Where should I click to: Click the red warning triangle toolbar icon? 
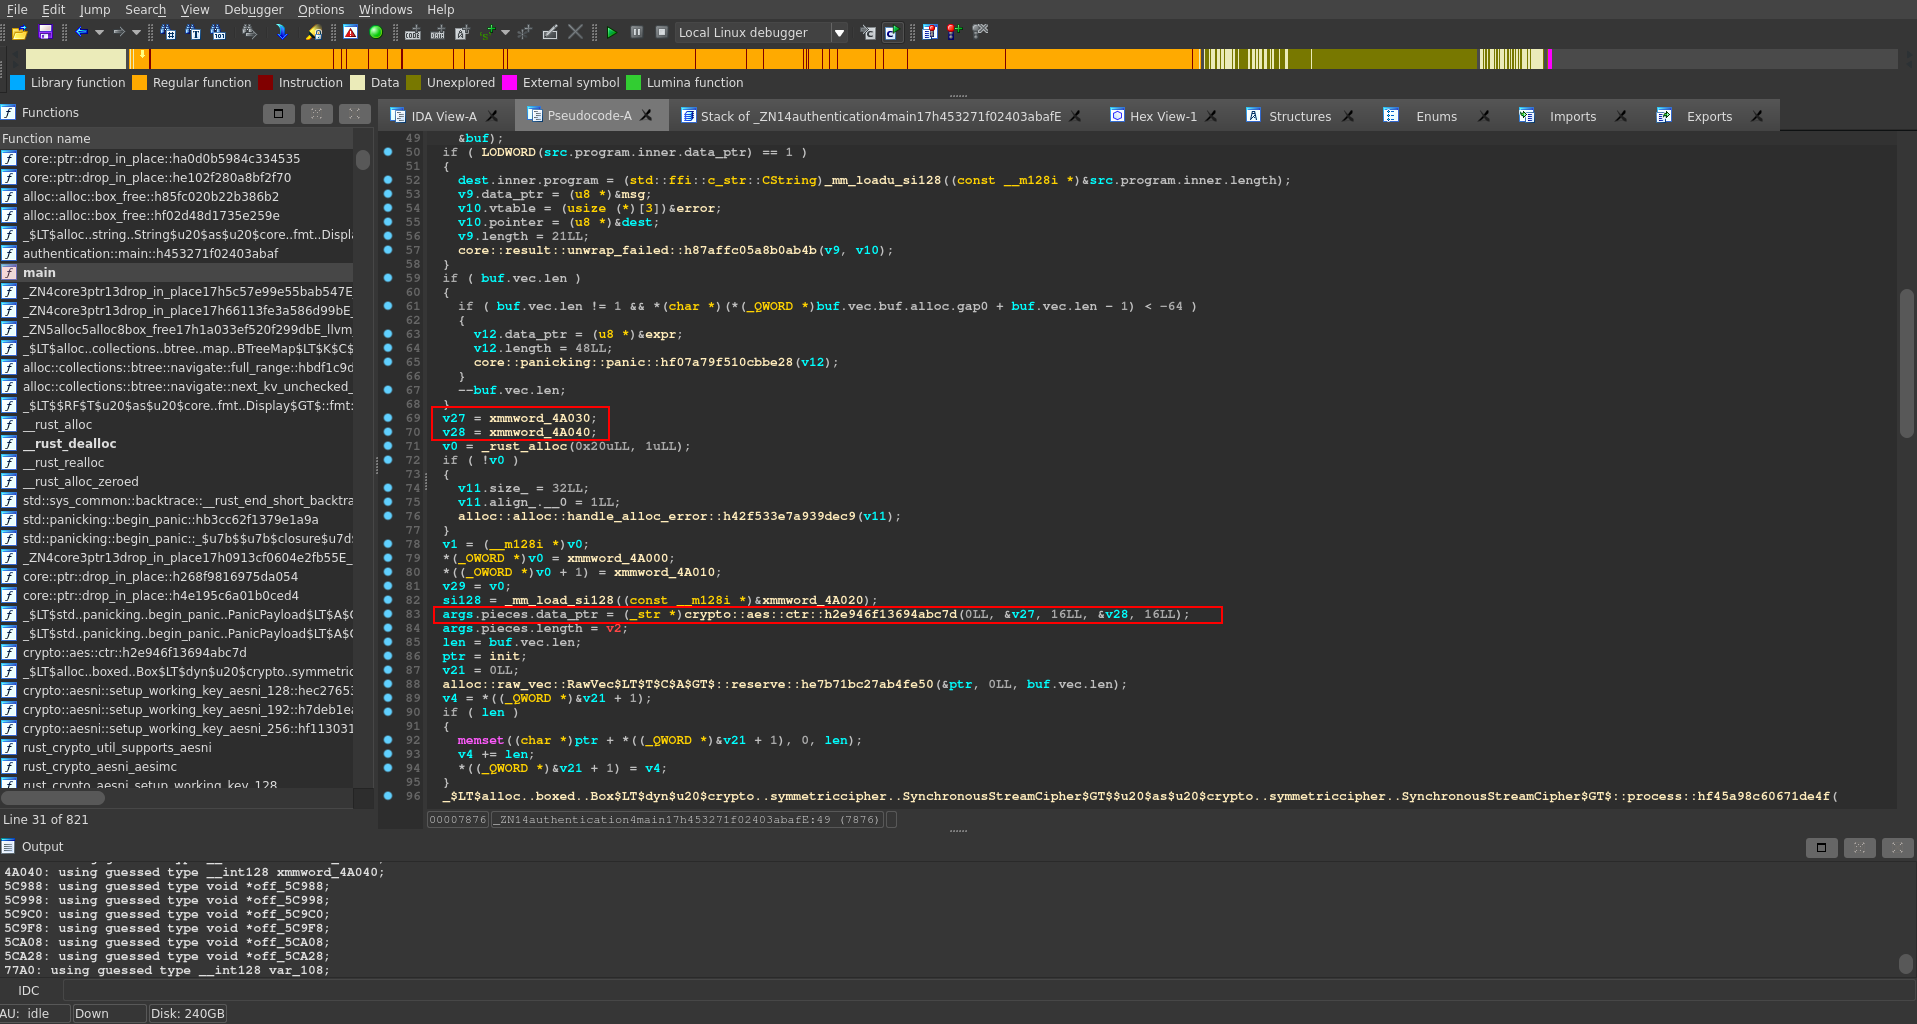coord(350,33)
